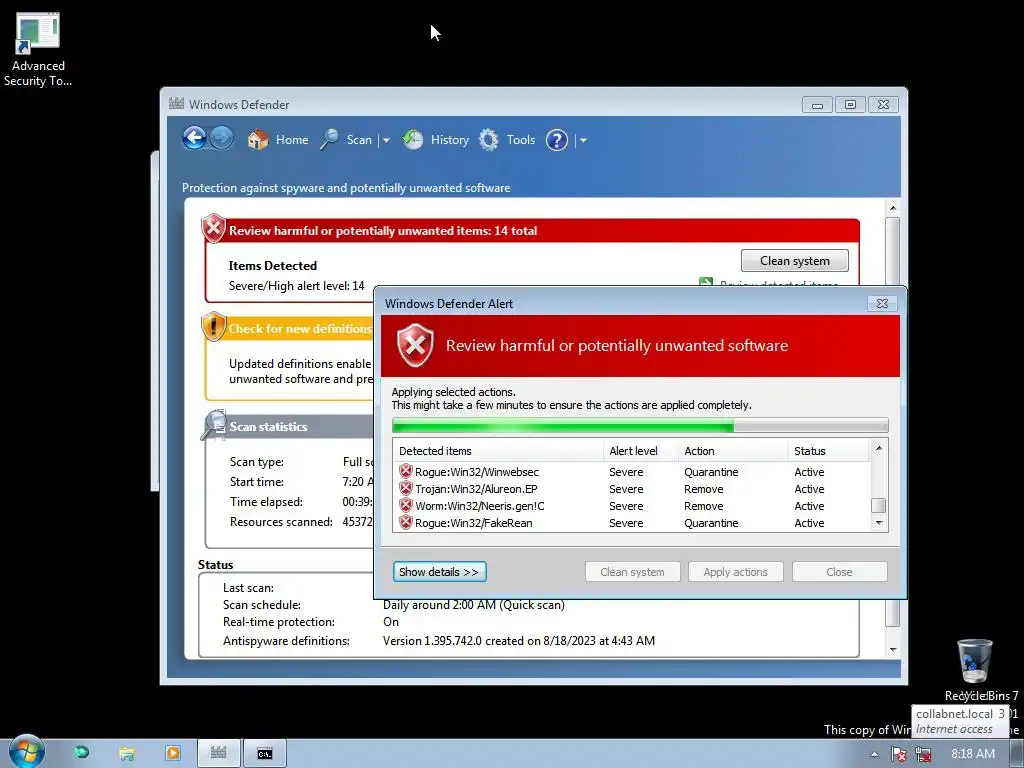Expand the Scan options dropdown arrow

pos(386,140)
